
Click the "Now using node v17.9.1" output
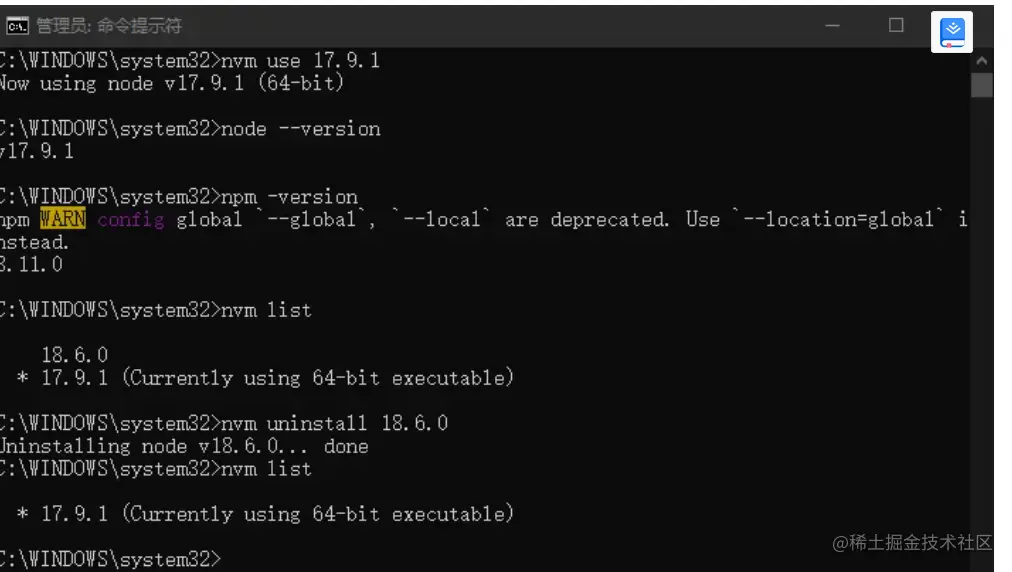point(171,84)
